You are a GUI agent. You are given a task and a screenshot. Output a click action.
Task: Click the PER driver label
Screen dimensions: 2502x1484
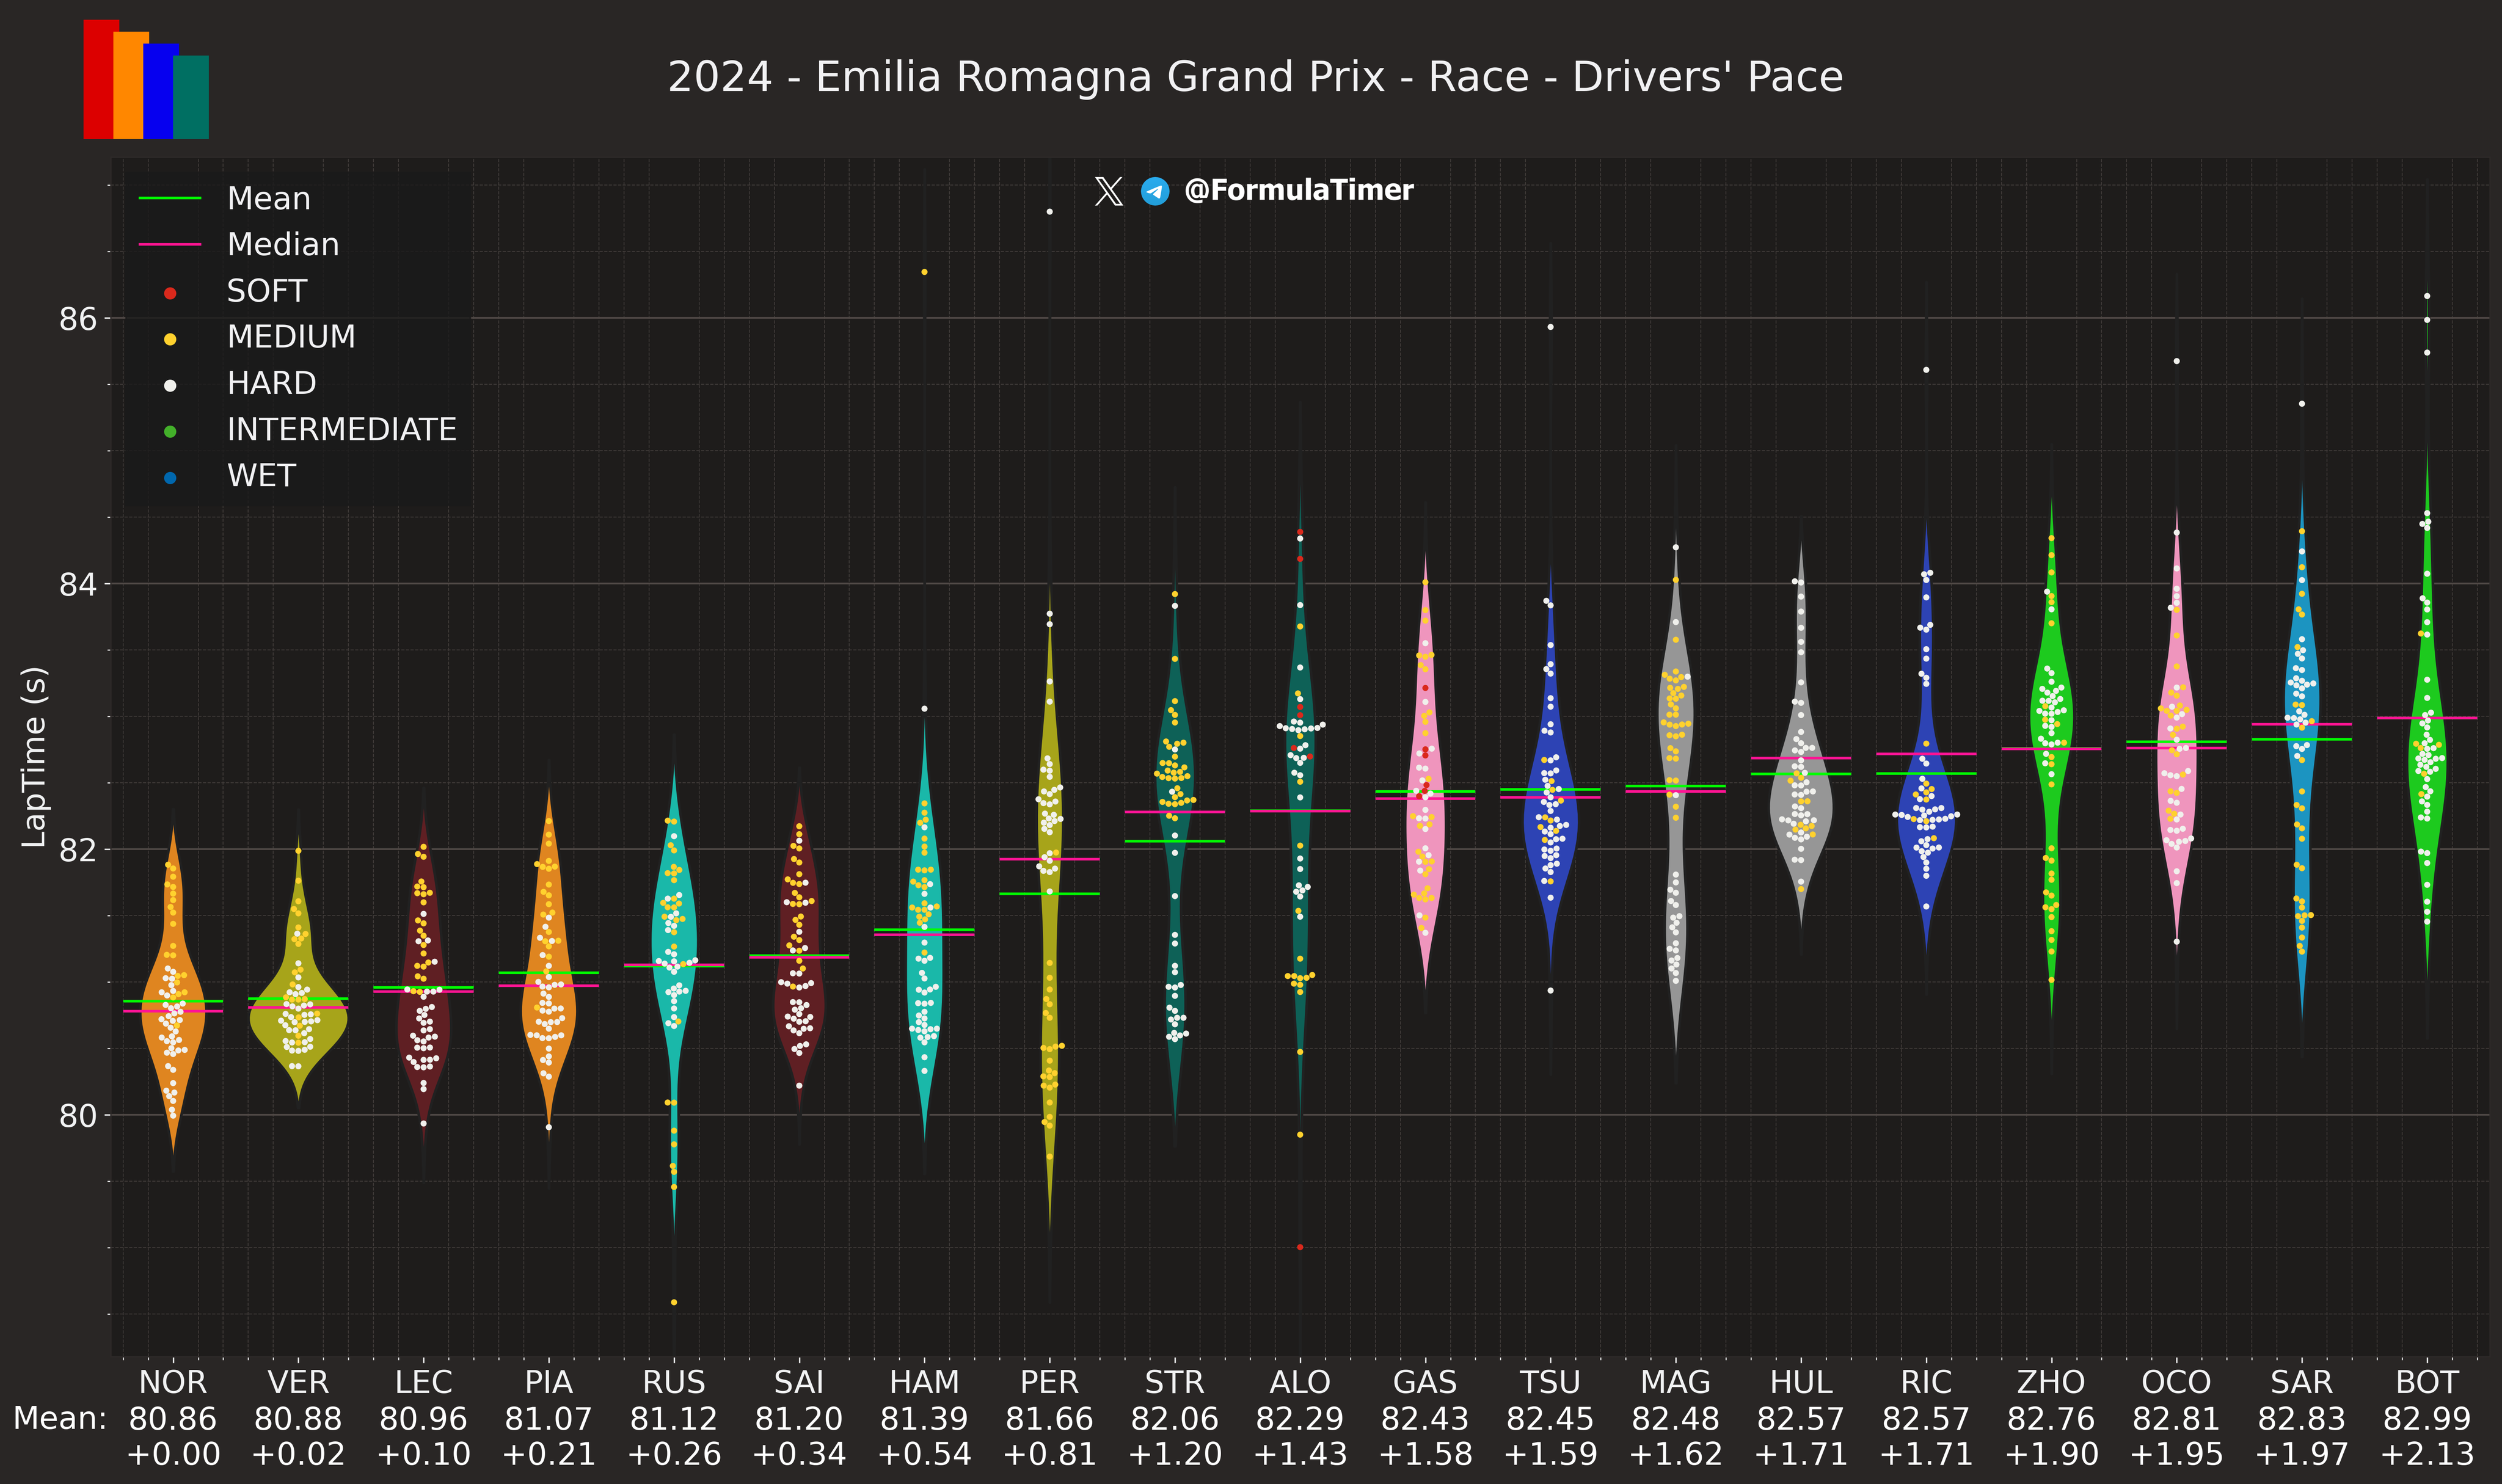1050,1382
